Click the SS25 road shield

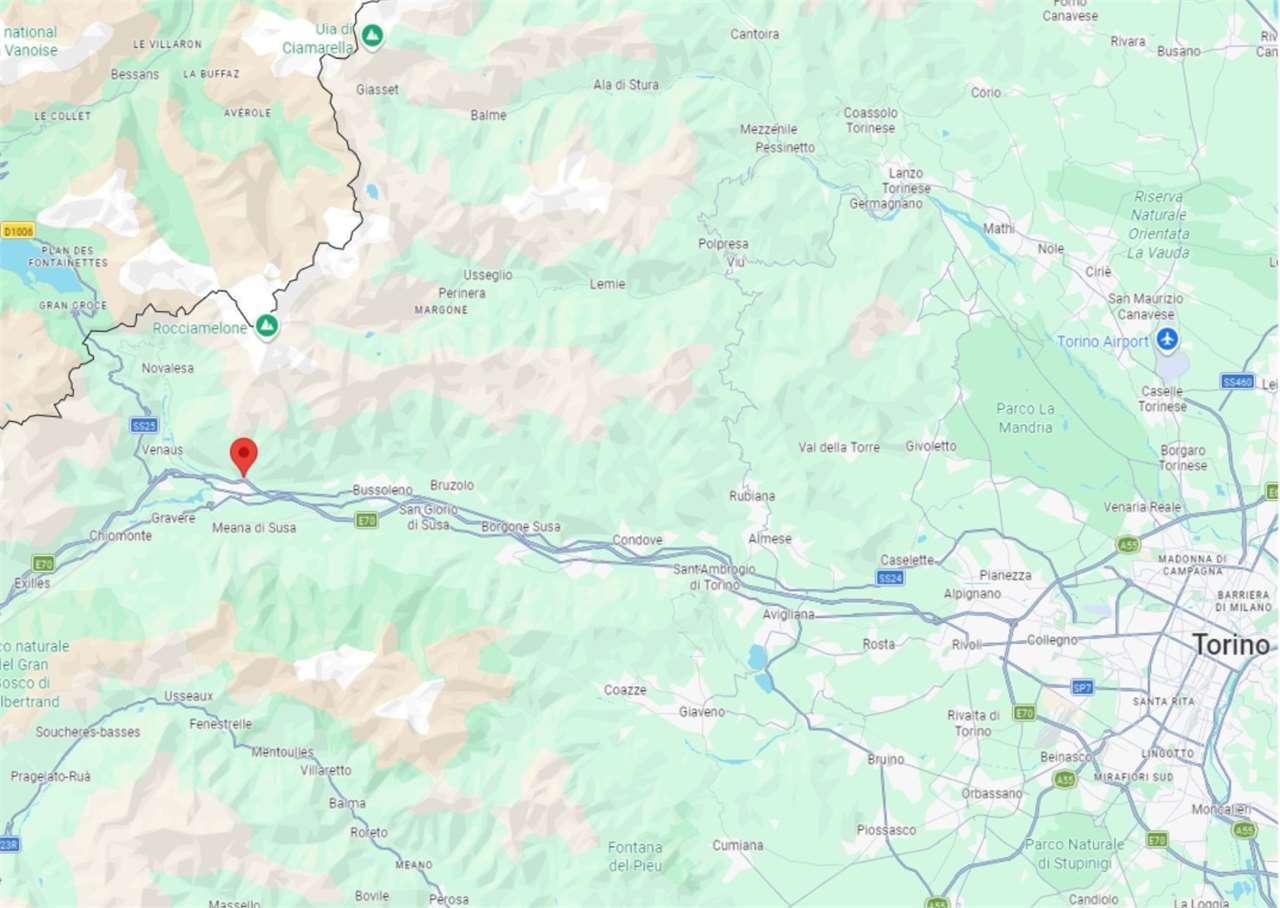point(144,425)
